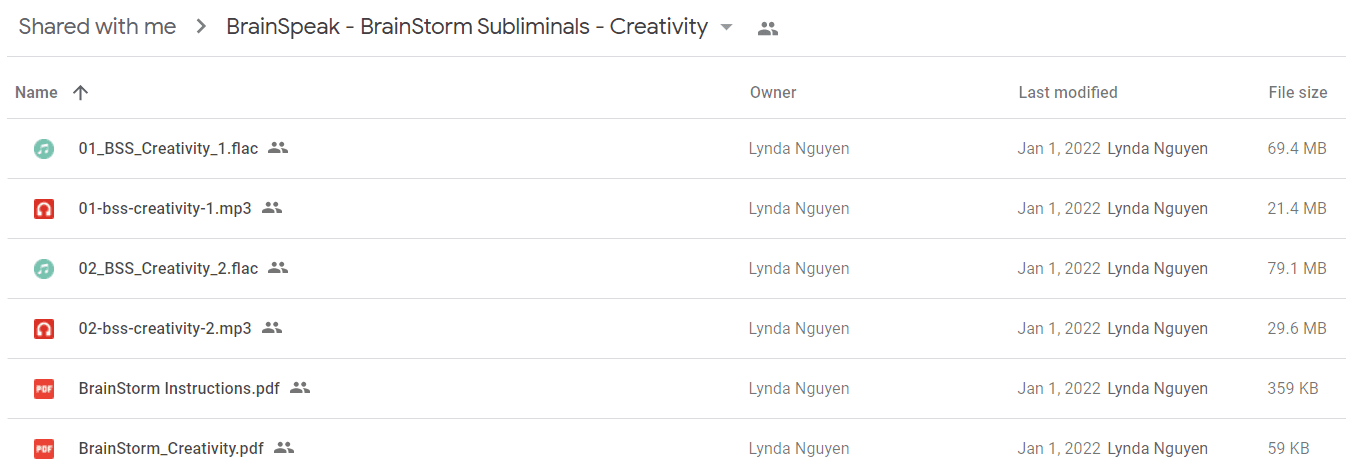1346x476 pixels.
Task: Sort by the Last modified column header
Action: [x=1068, y=92]
